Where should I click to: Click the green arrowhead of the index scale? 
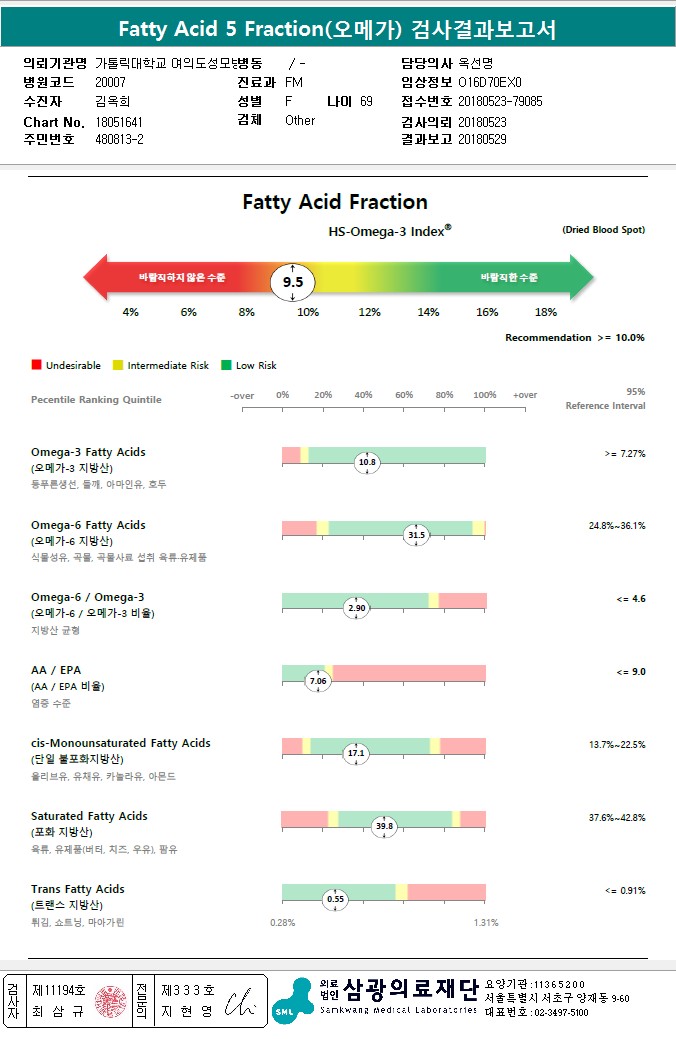[x=582, y=277]
